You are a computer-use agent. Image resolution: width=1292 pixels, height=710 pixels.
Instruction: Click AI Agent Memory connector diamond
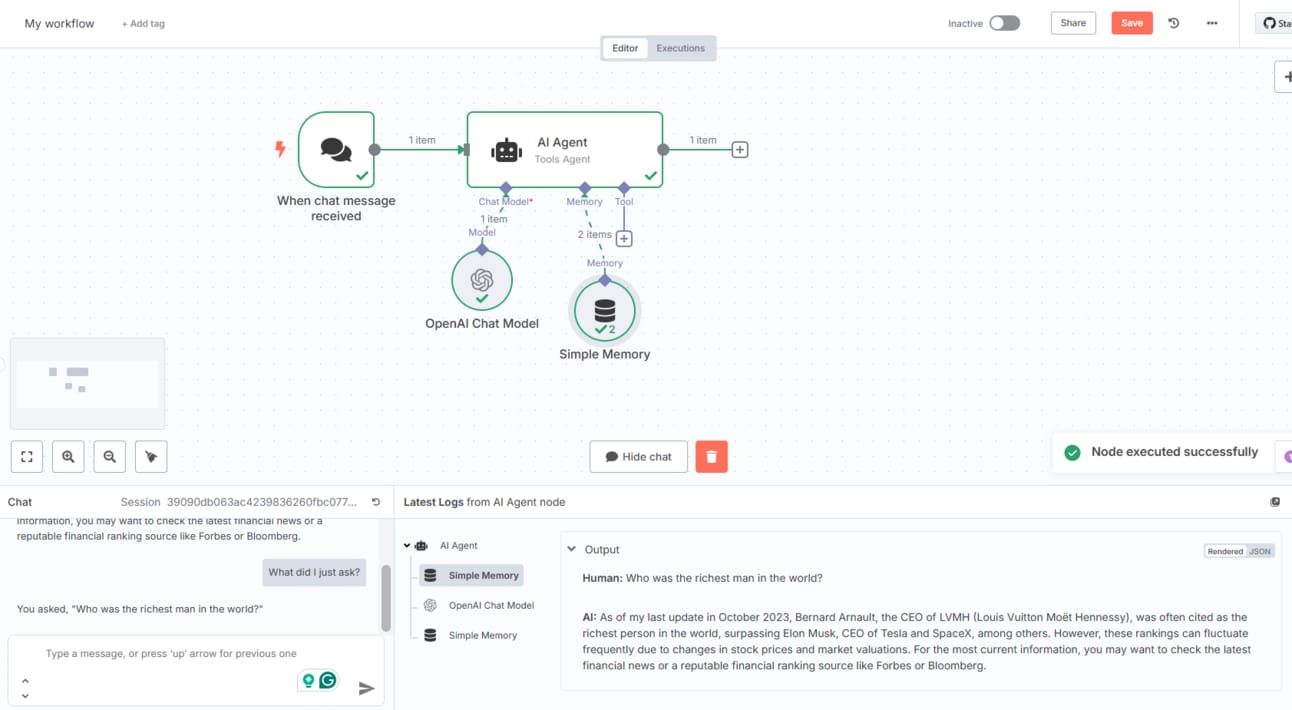[585, 188]
